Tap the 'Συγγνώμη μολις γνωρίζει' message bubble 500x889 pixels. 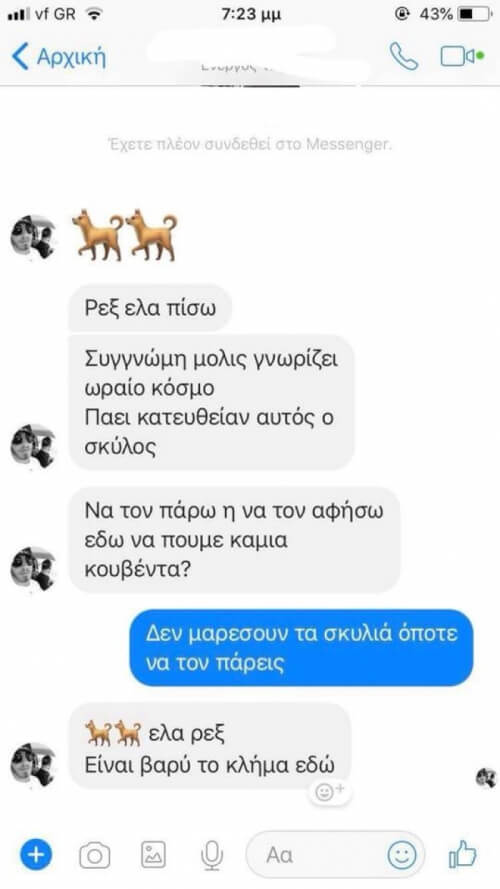(x=211, y=403)
